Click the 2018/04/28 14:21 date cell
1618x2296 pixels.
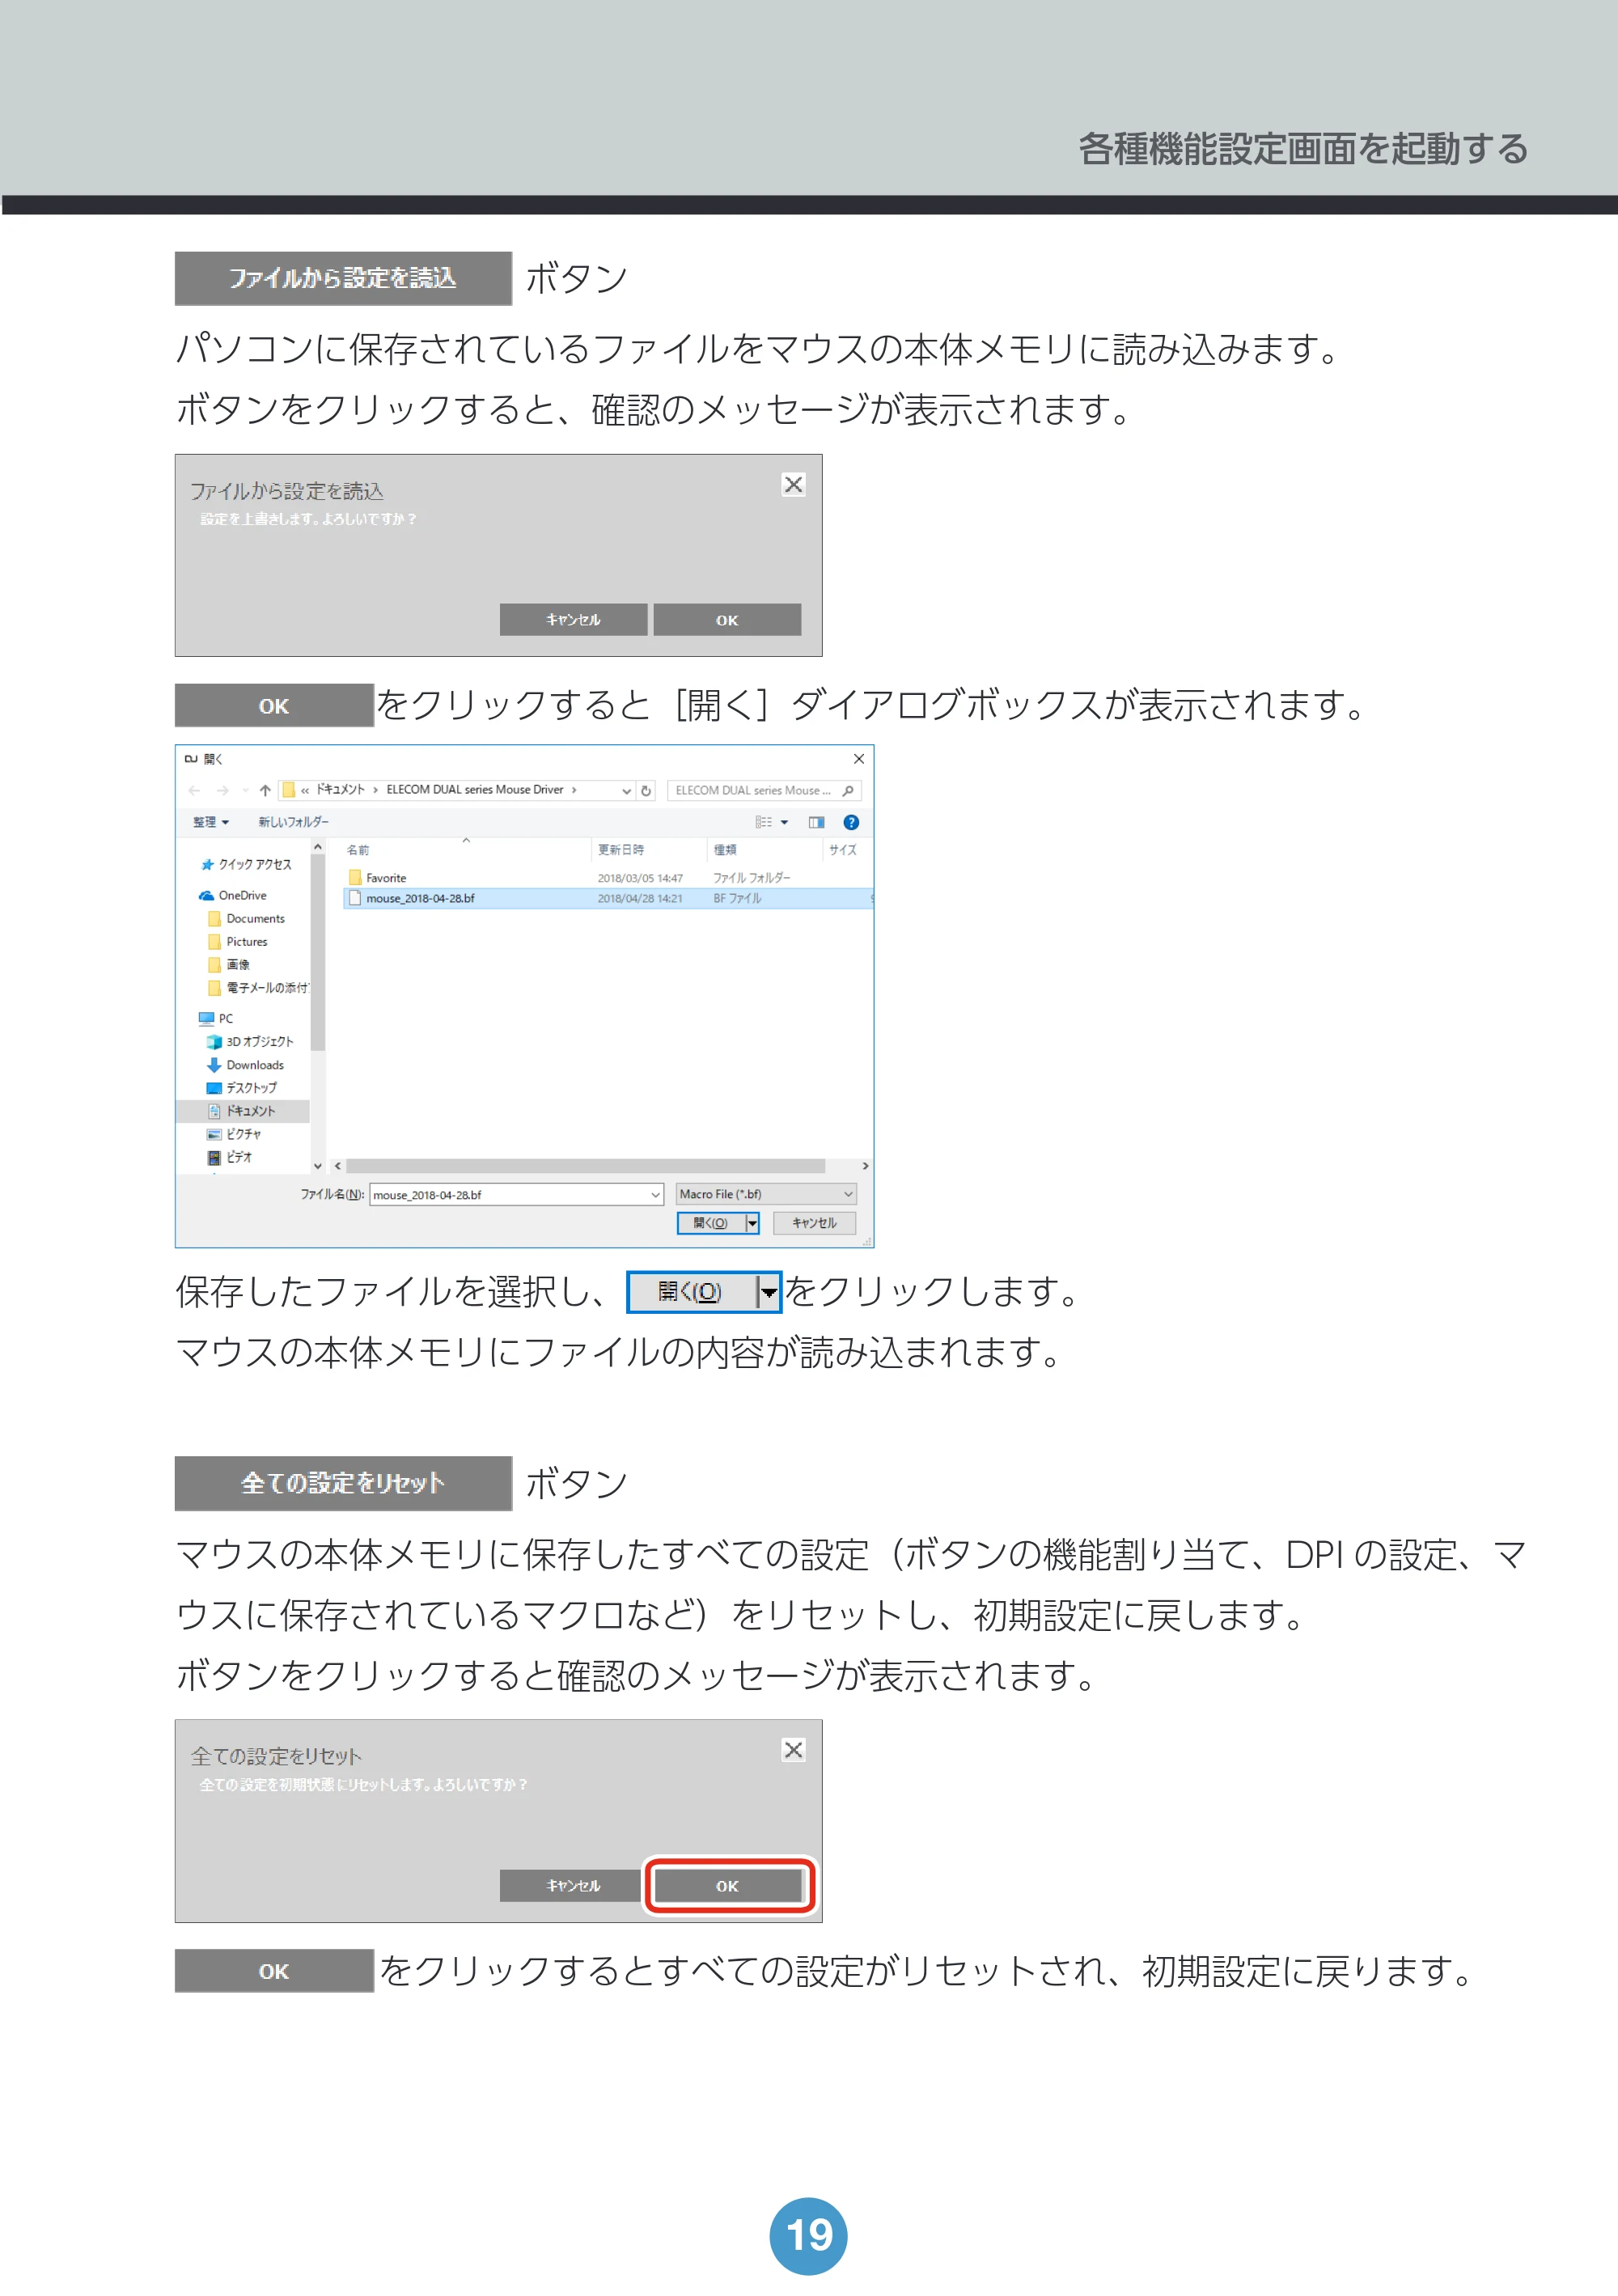click(640, 898)
